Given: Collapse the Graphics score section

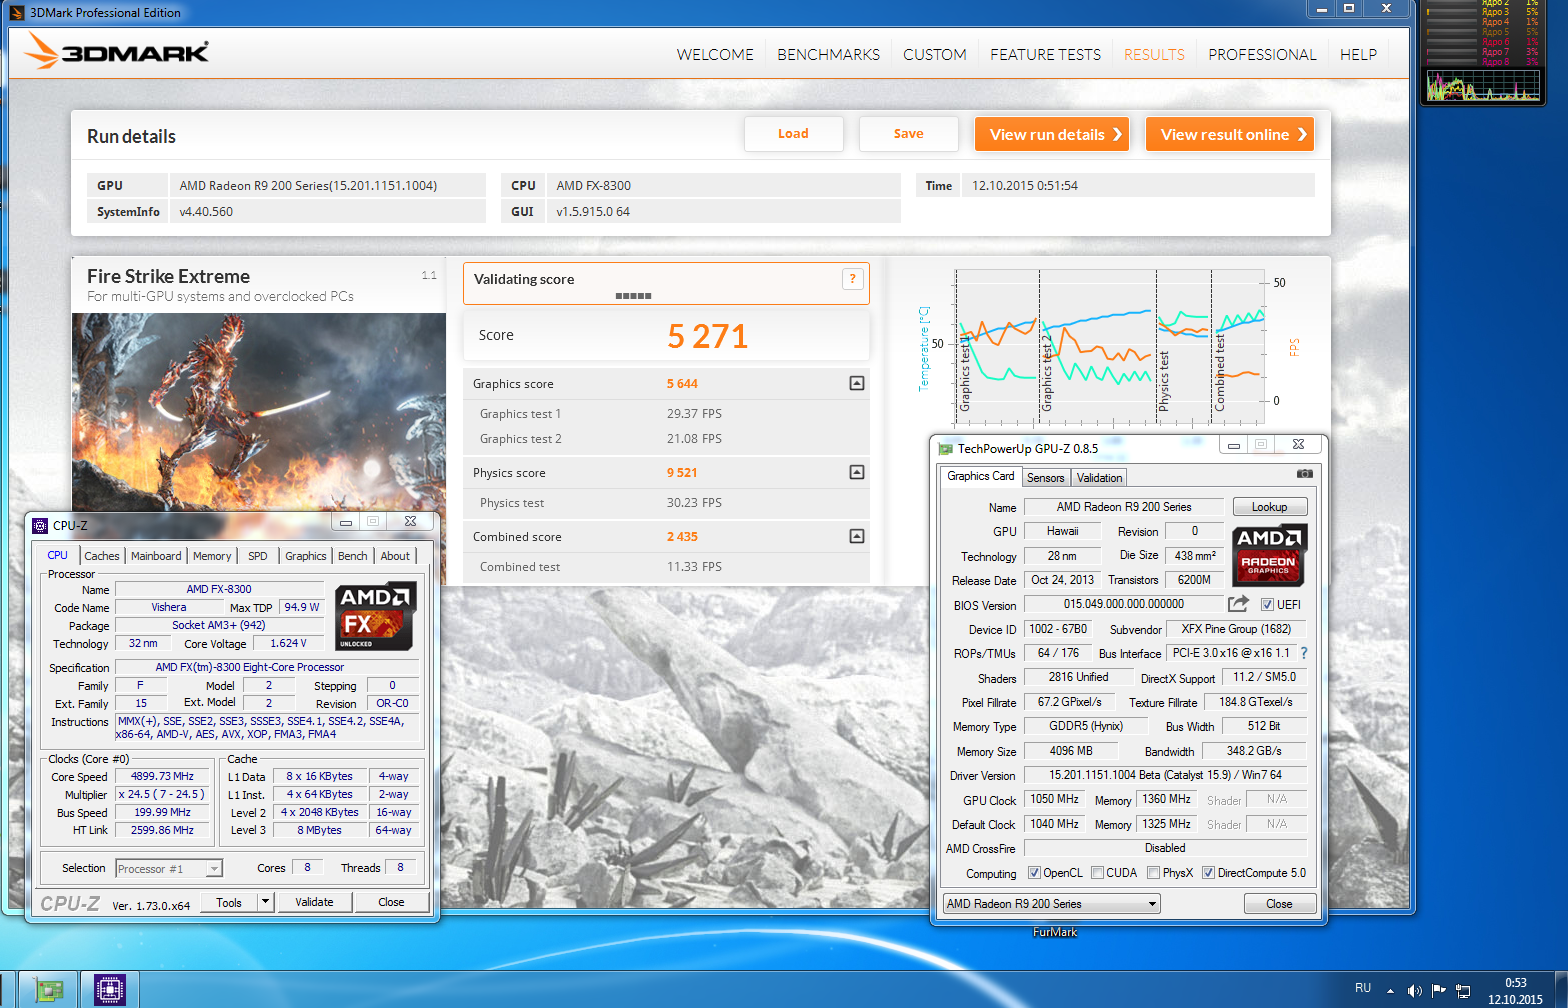Looking at the screenshot, I should tap(857, 383).
